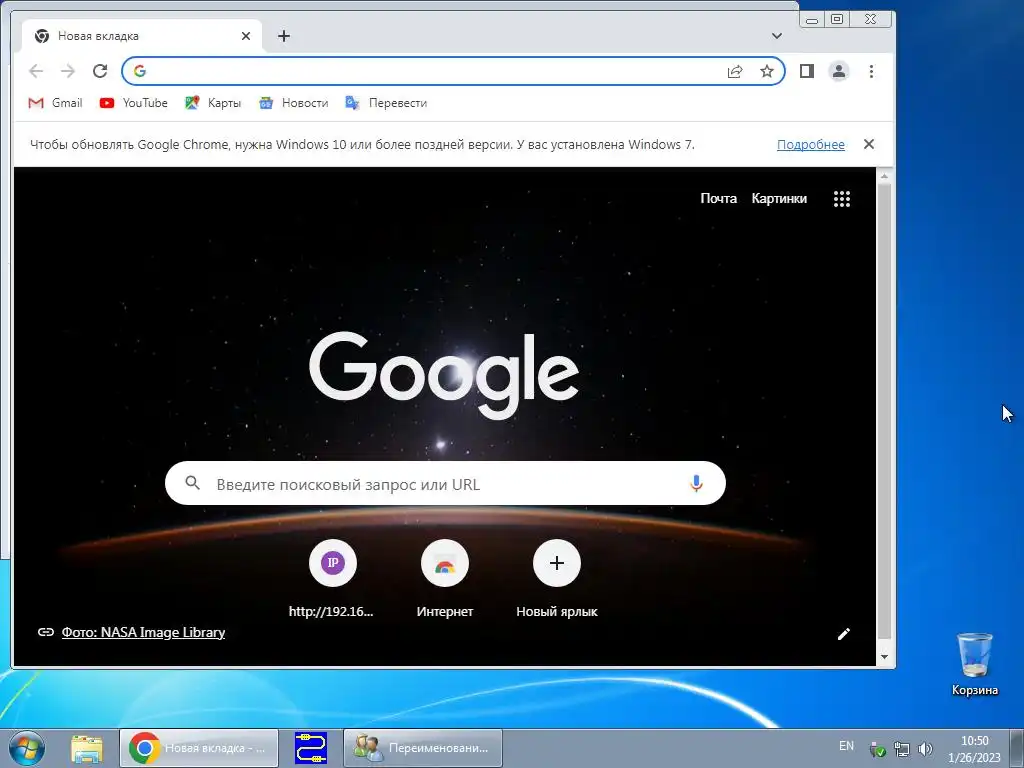Viewport: 1024px width, 768px height.
Task: Open the Интернет shortcut tile
Action: pos(445,579)
